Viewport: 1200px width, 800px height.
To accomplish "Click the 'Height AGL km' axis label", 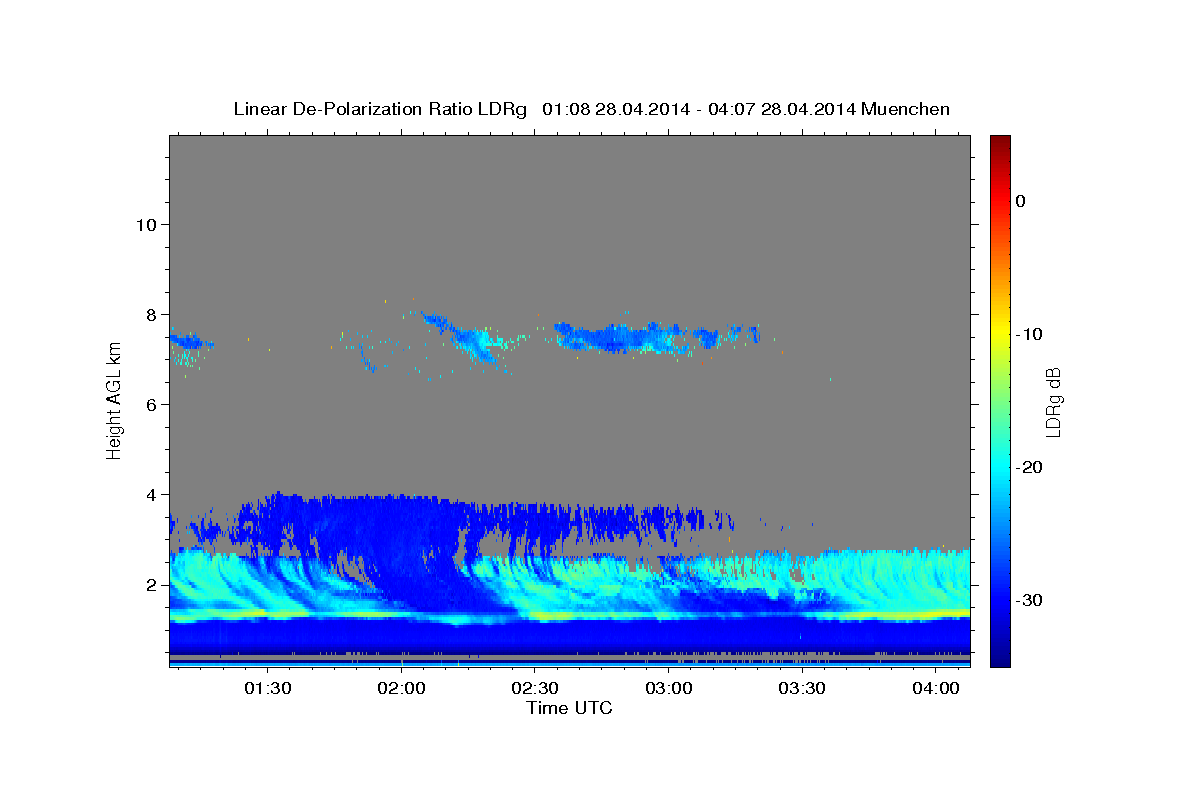I will [x=114, y=402].
